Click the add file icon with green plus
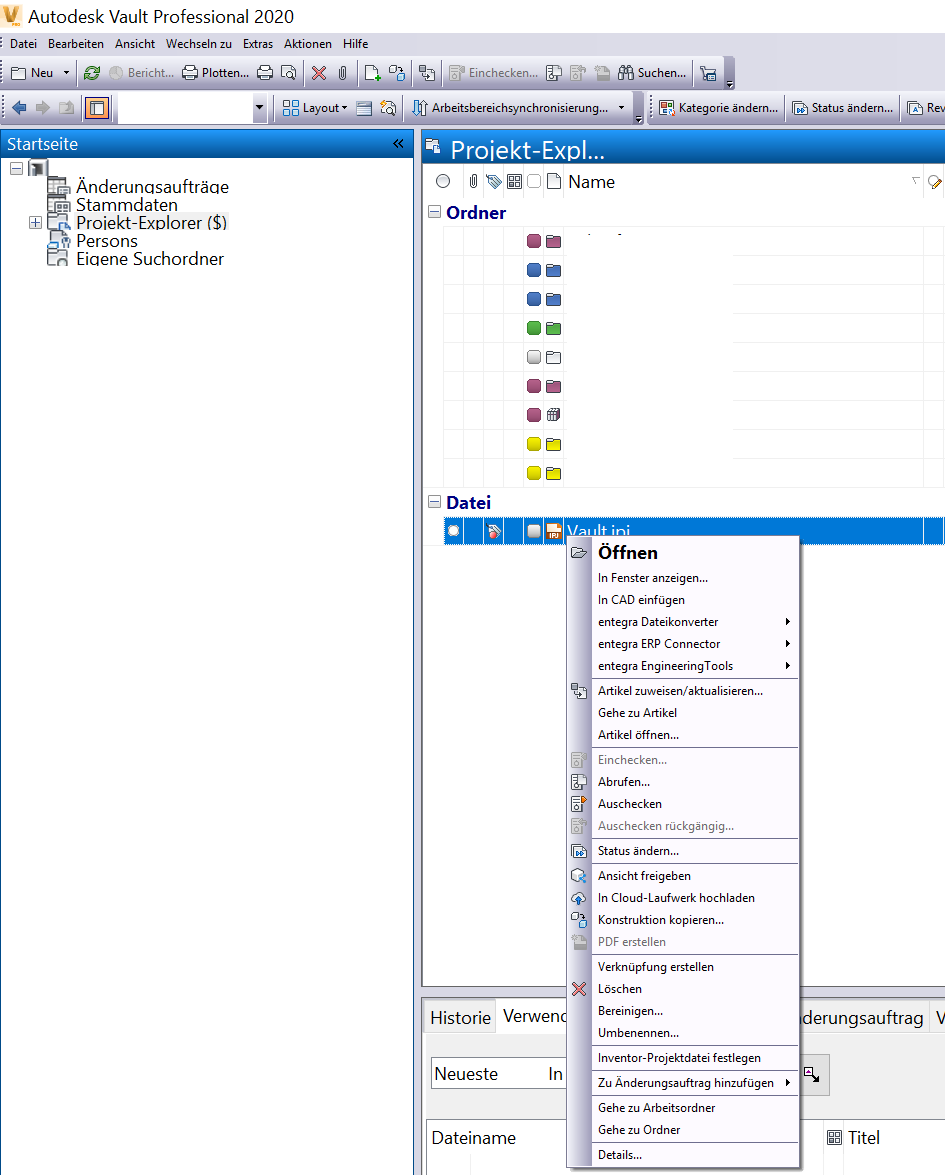 pos(372,73)
